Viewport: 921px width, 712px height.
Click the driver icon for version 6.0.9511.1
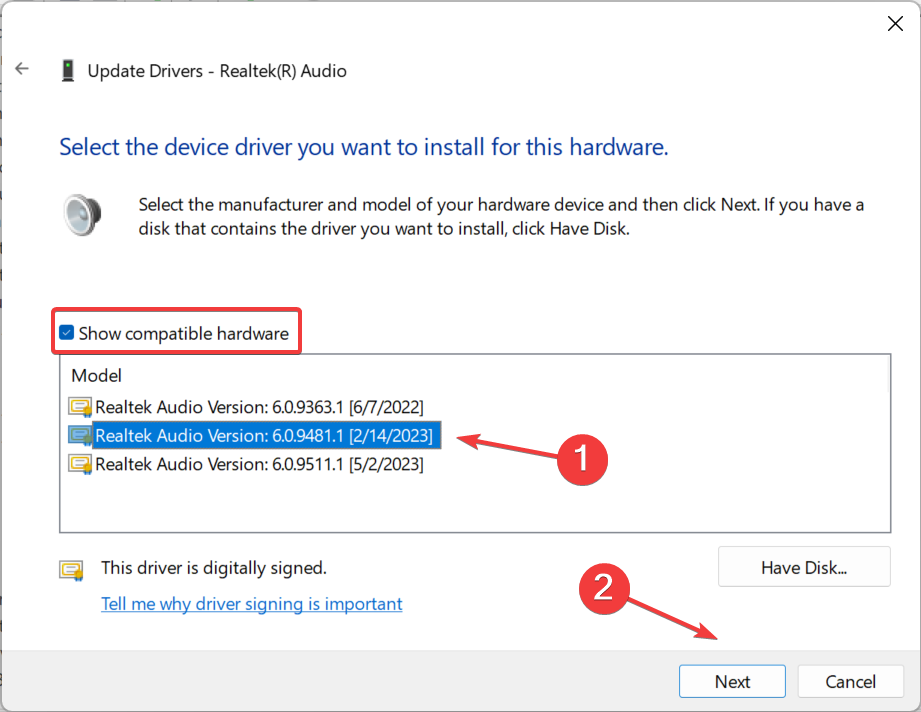(80, 465)
